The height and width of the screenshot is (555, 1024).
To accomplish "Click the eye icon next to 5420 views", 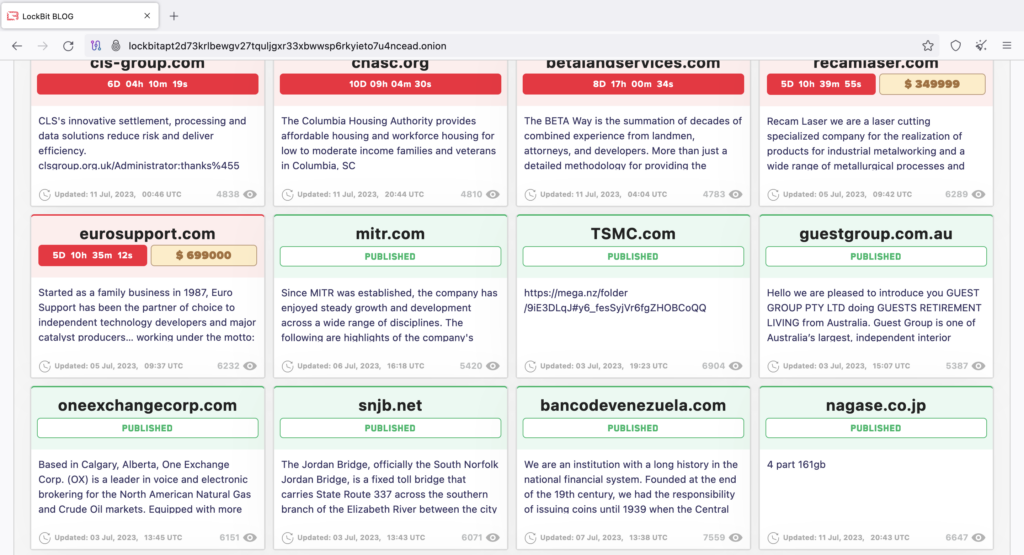I will 493,366.
